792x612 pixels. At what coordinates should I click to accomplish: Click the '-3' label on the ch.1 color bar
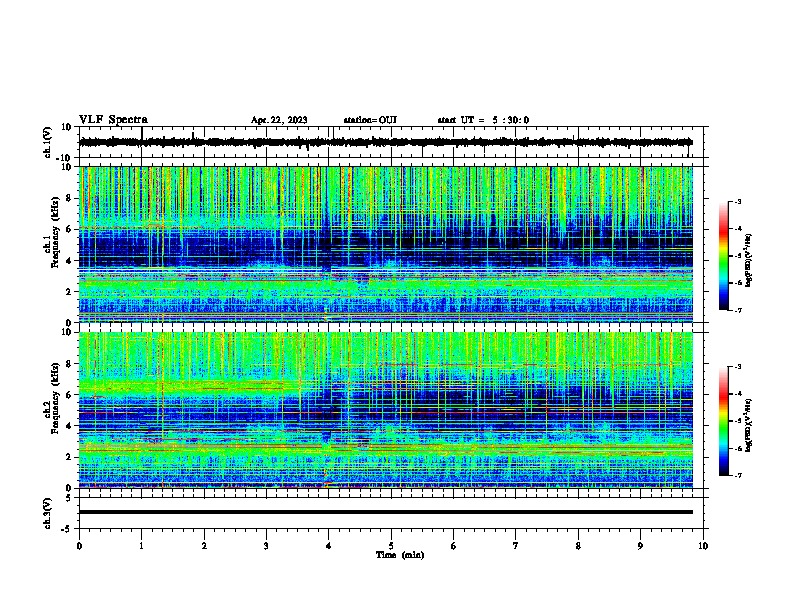click(x=738, y=201)
